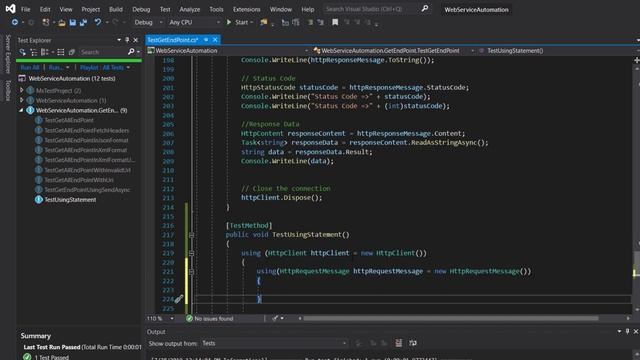Select the TestGetAllEndPoint test
The image size is (640, 360).
[69, 120]
